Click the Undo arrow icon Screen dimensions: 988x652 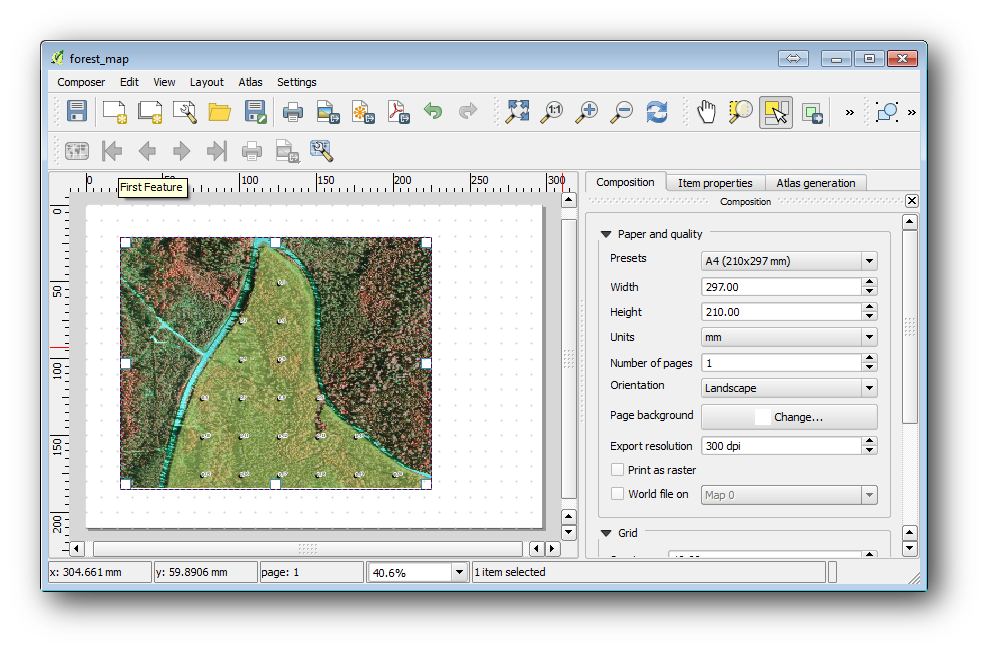[x=433, y=112]
